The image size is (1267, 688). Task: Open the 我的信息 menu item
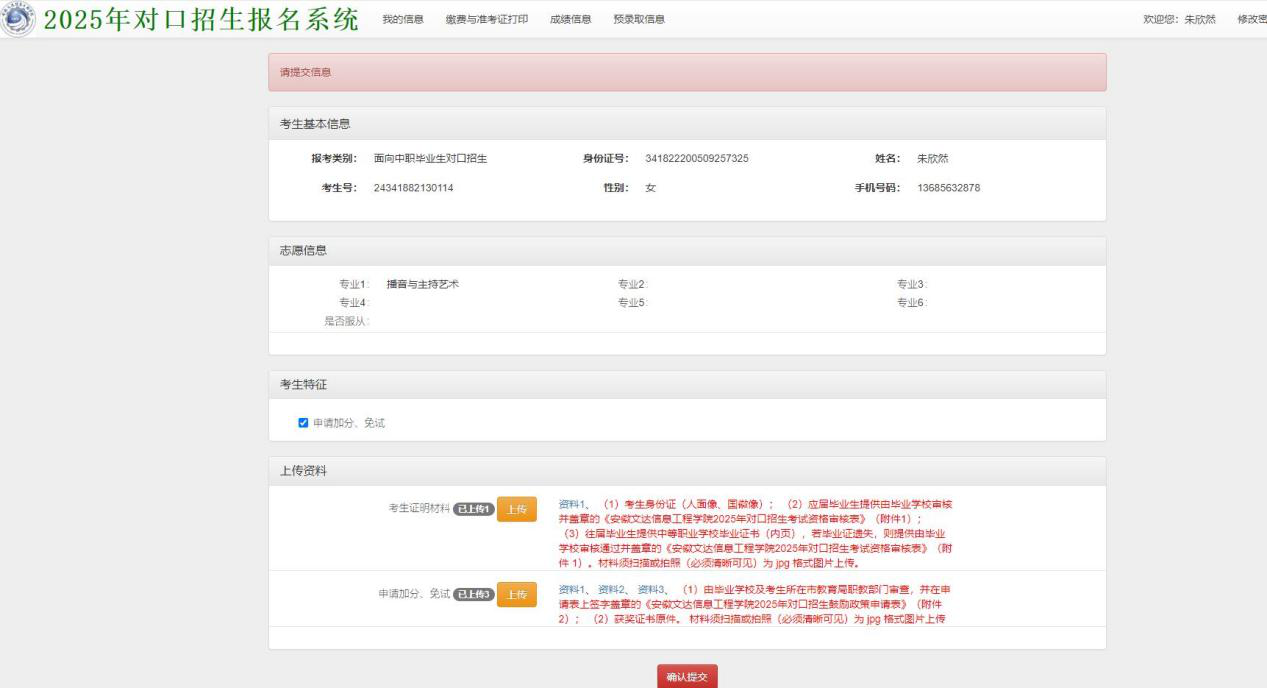[x=403, y=20]
